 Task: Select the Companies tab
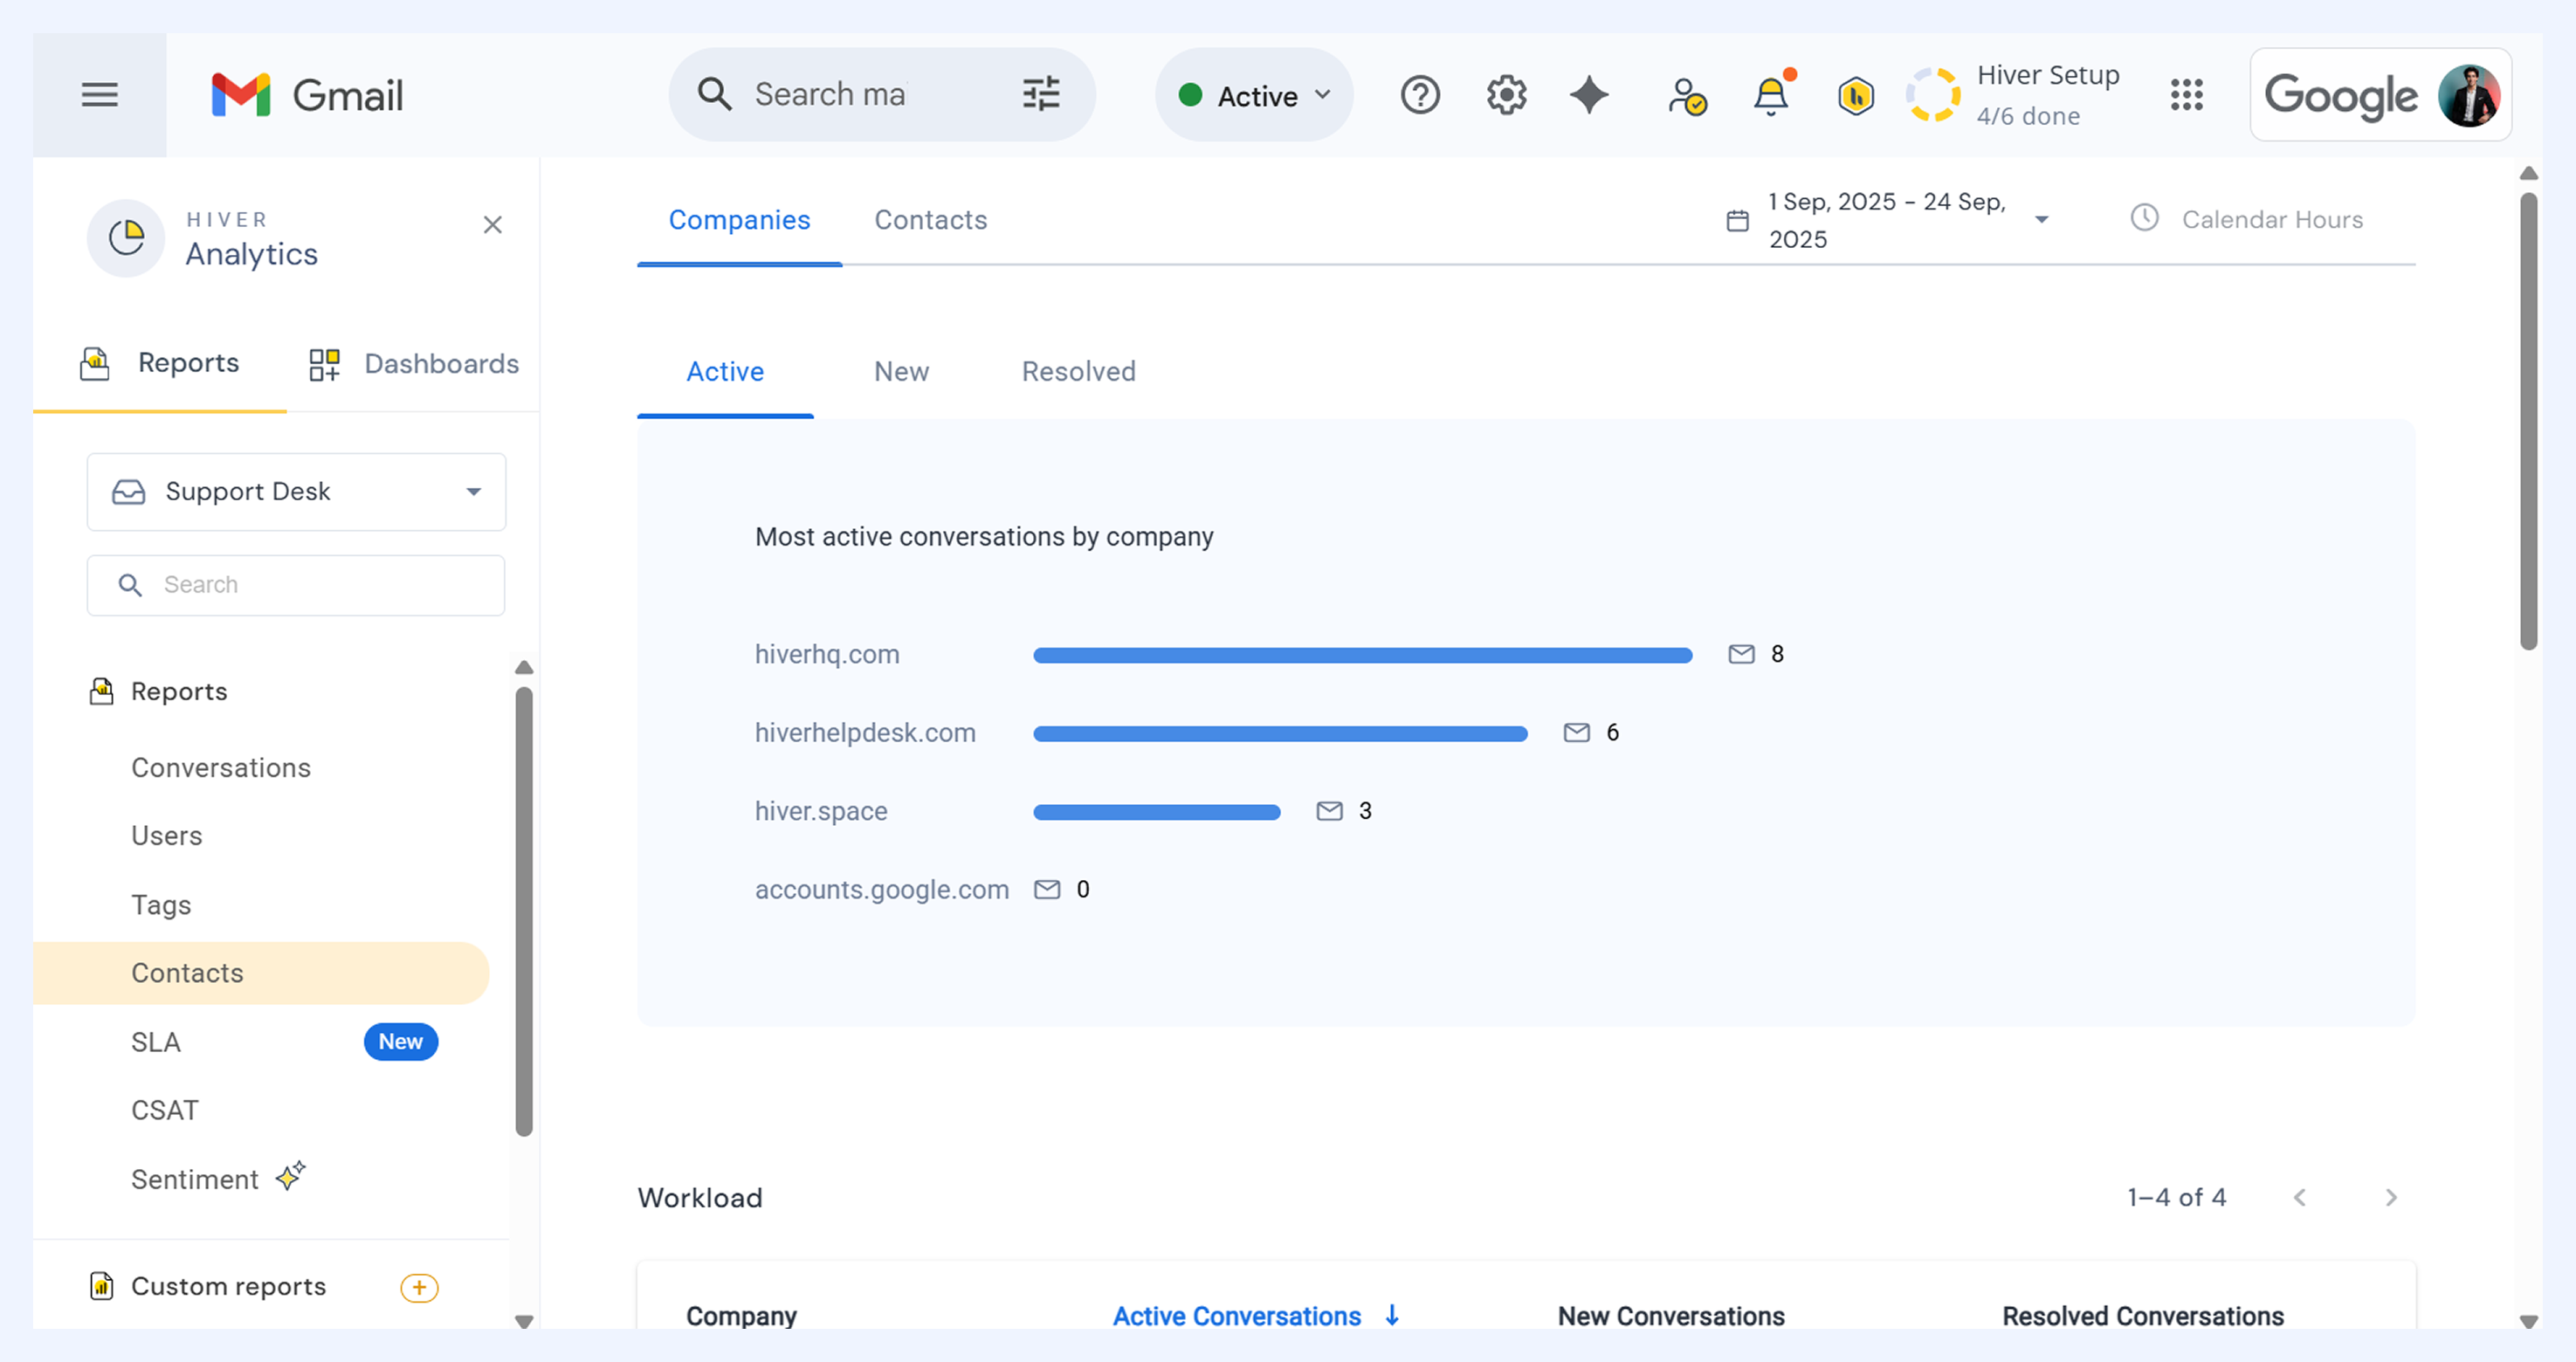click(x=739, y=220)
